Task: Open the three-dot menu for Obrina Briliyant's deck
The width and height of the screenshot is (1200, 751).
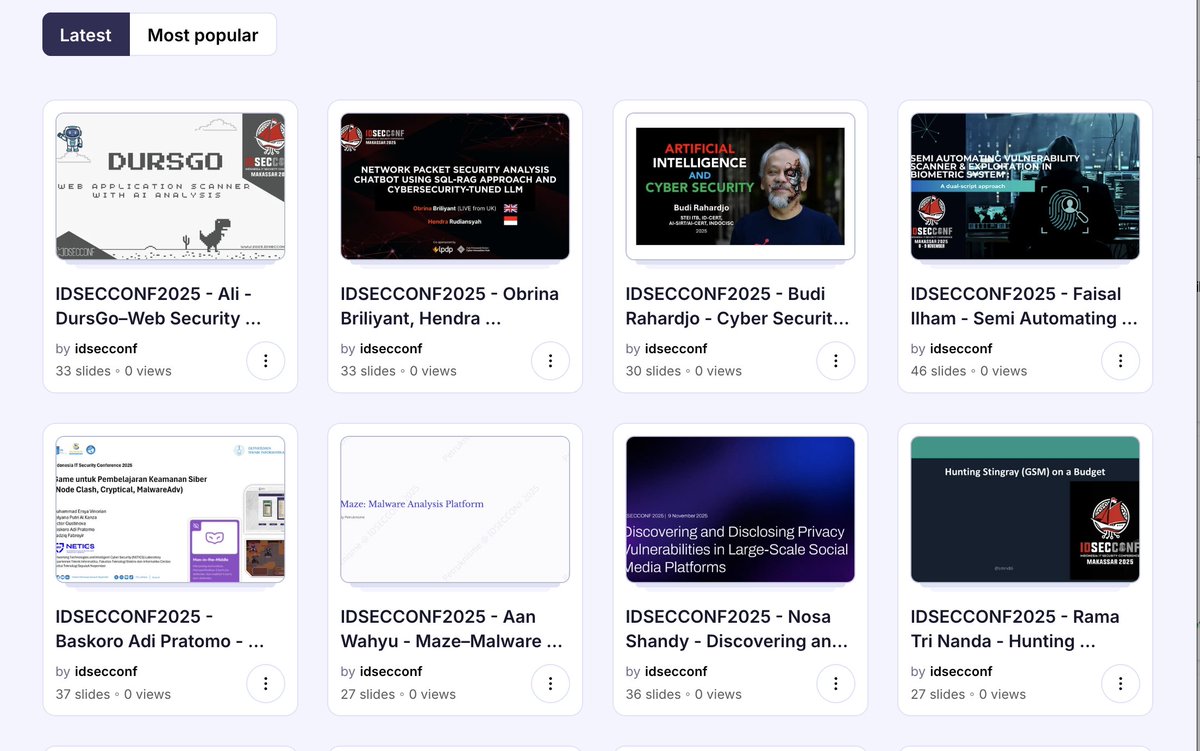Action: 550,360
